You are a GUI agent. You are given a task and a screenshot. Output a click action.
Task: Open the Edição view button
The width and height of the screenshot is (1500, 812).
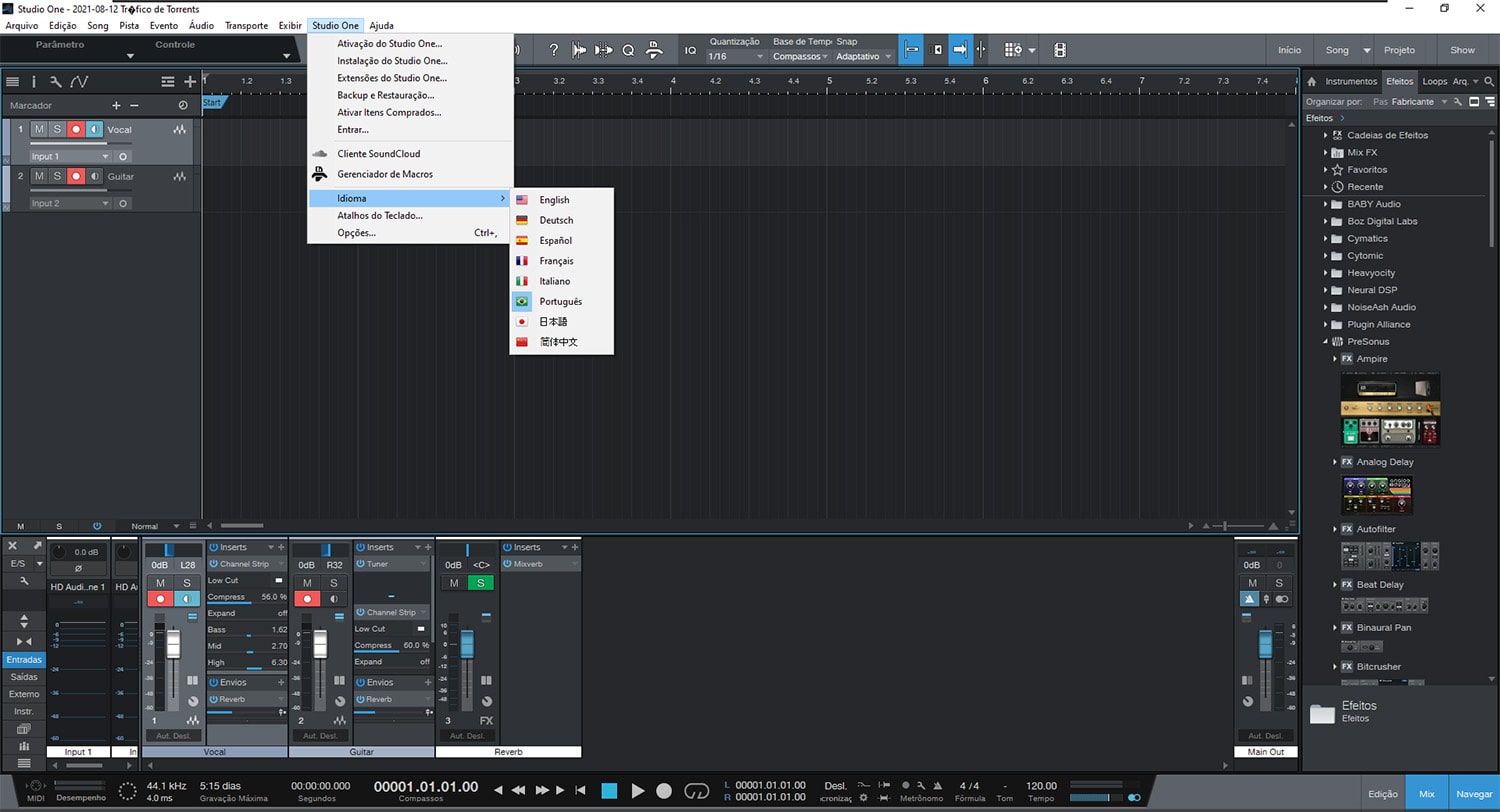tap(1383, 793)
